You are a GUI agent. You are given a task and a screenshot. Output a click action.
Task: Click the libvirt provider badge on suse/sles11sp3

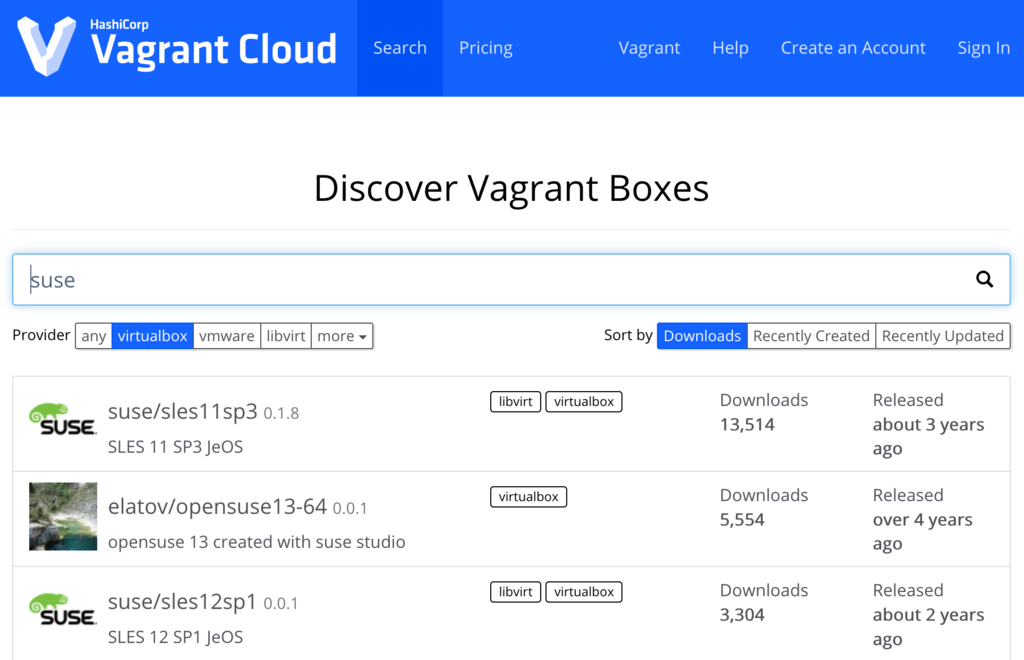pos(515,401)
